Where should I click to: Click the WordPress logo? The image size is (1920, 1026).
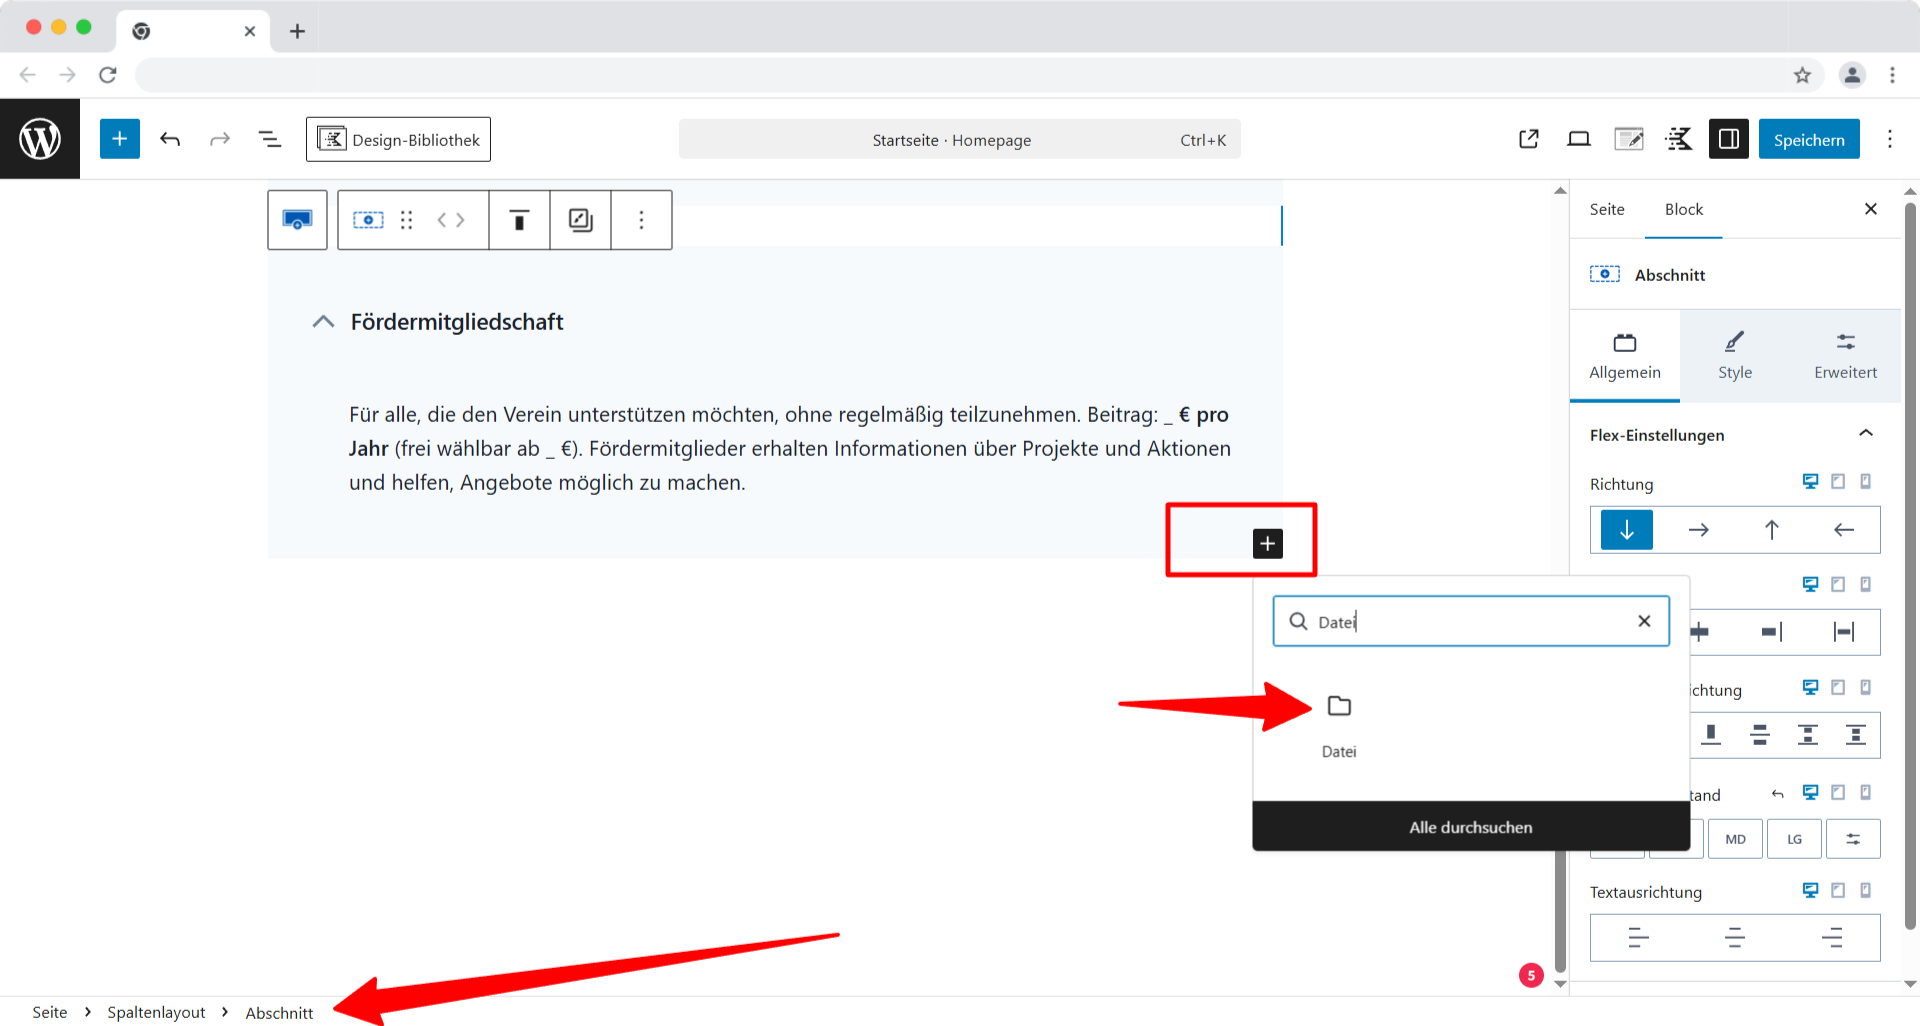tap(40, 138)
